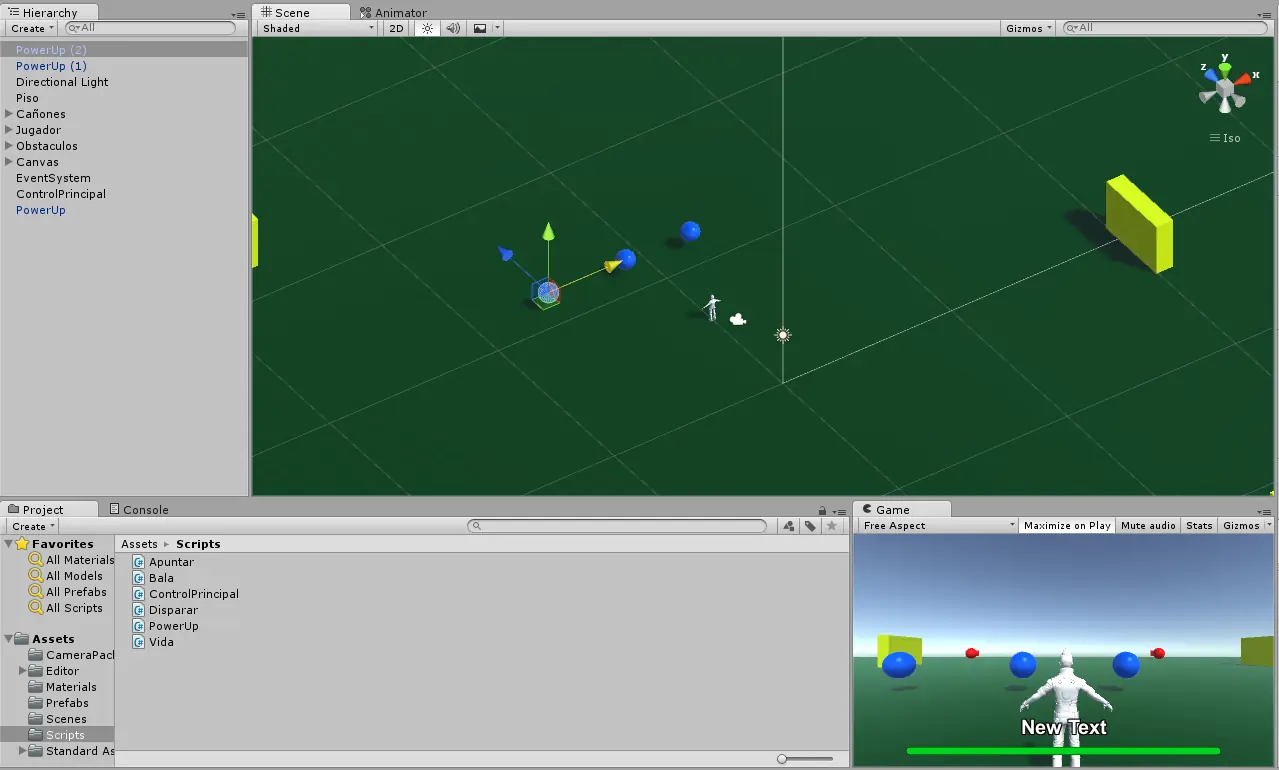Click the directional light sun gizmo
The image size is (1279, 770).
[783, 335]
